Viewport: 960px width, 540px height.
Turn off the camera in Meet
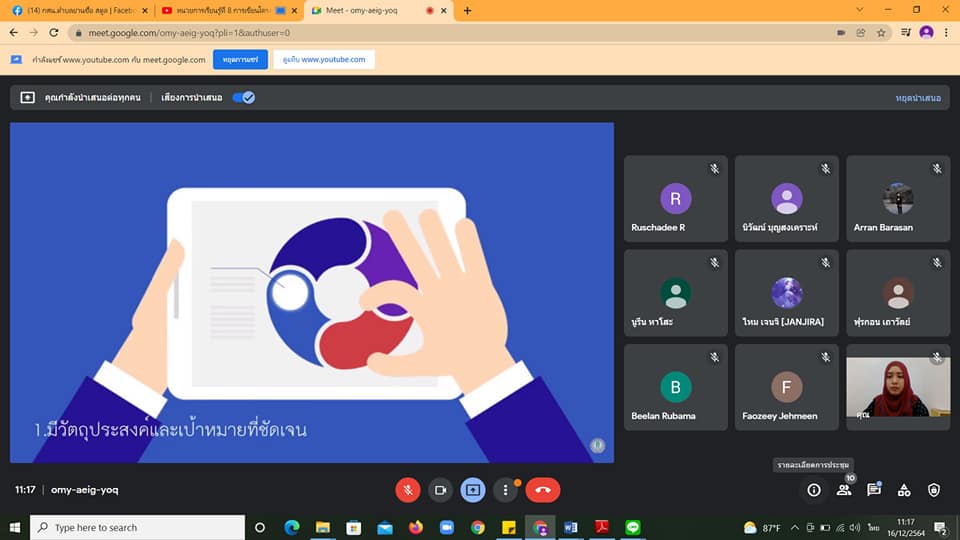coord(440,490)
